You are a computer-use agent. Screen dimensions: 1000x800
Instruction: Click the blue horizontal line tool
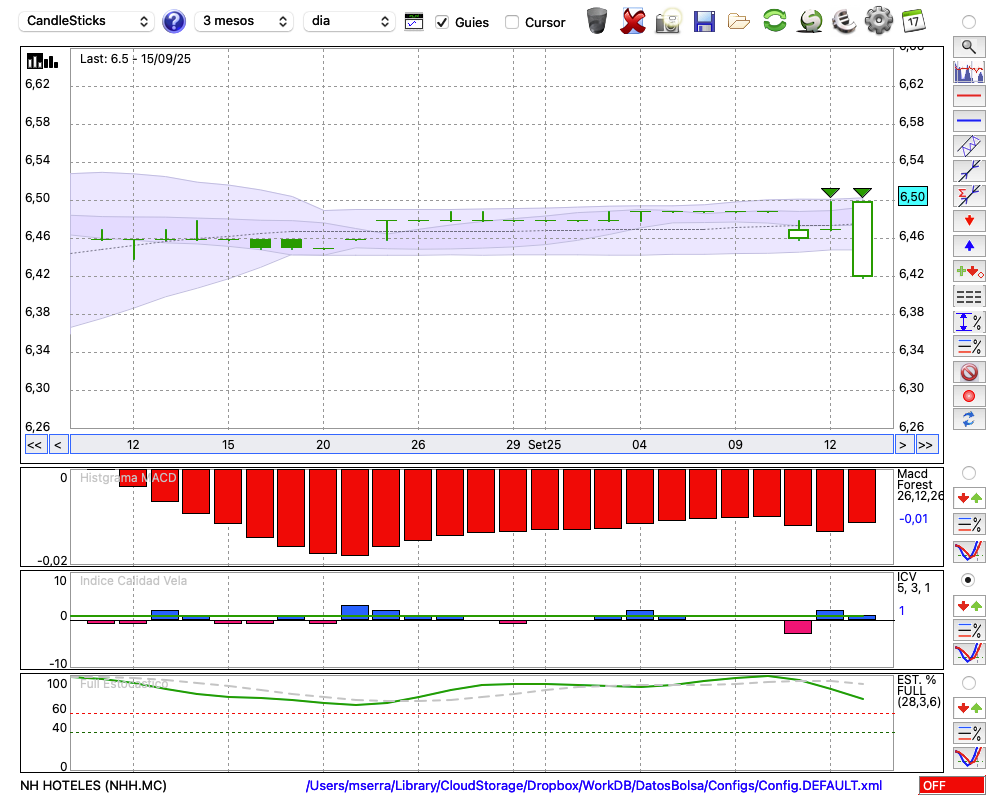tap(968, 121)
